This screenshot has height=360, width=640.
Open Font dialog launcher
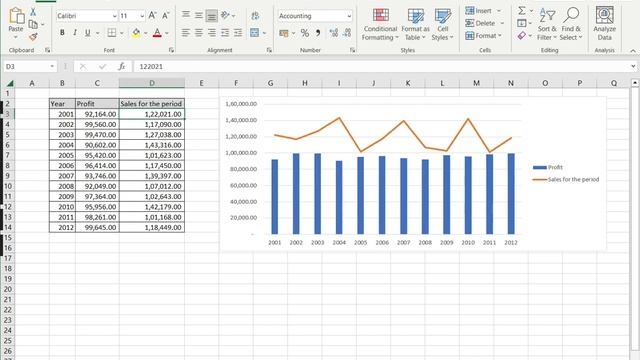[171, 50]
